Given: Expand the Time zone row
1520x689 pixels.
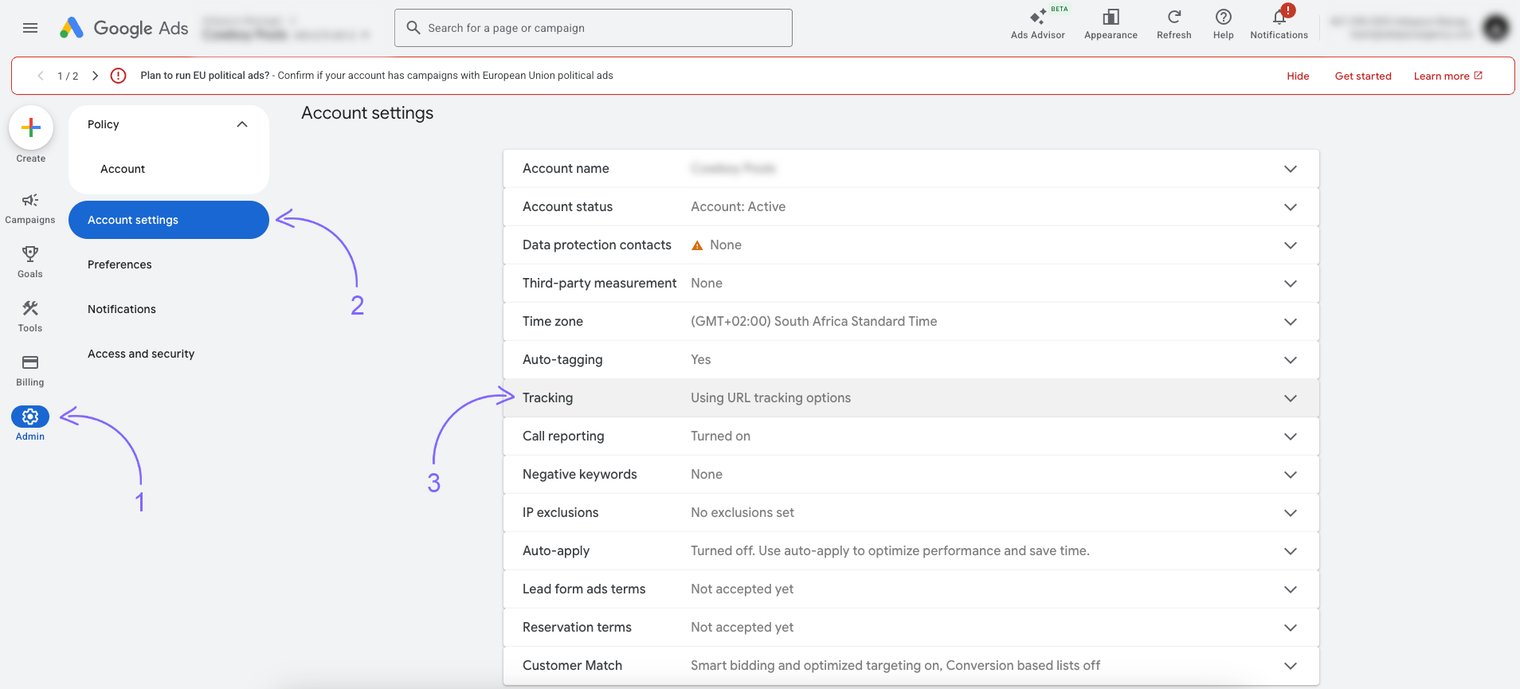Looking at the screenshot, I should pyautogui.click(x=1290, y=322).
